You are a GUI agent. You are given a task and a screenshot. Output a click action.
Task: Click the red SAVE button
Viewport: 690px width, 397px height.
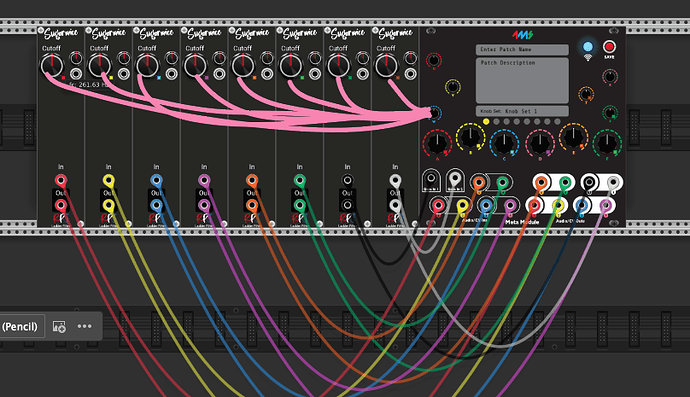click(x=609, y=47)
